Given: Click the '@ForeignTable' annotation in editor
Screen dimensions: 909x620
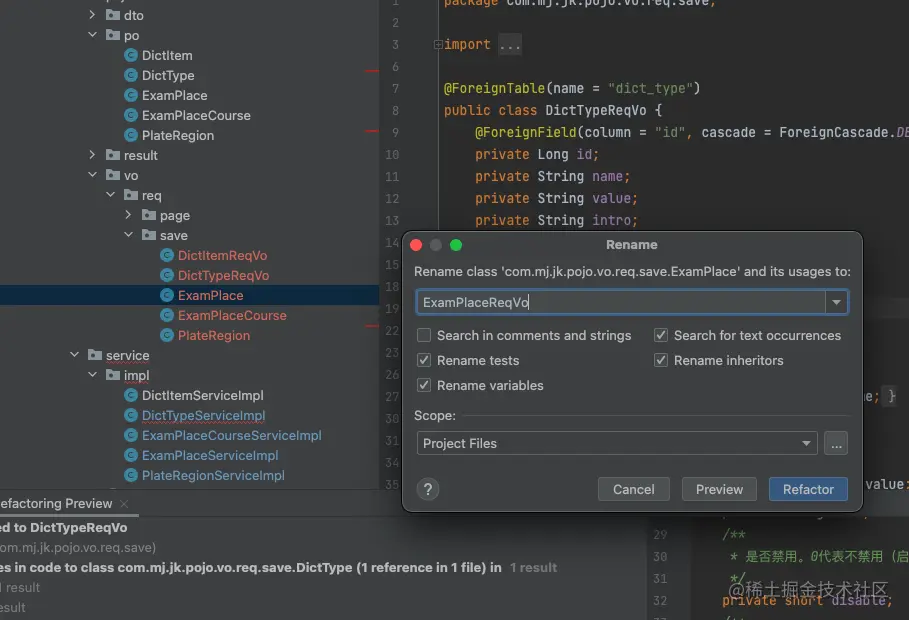Looking at the screenshot, I should [x=494, y=88].
